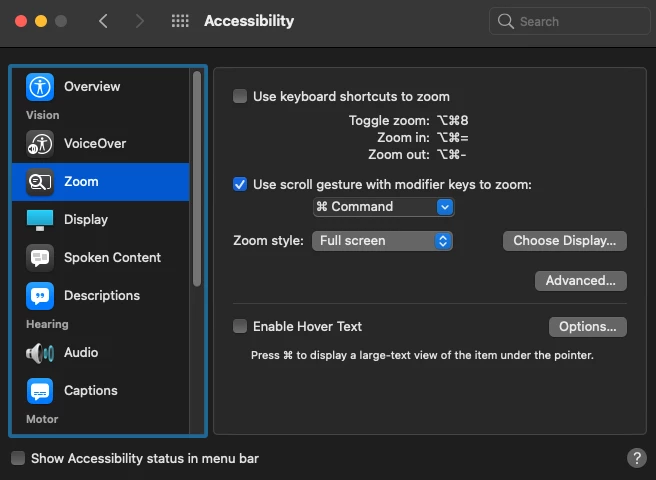The height and width of the screenshot is (480, 656).
Task: Click the Zoom out shortcut text
Action: point(417,155)
